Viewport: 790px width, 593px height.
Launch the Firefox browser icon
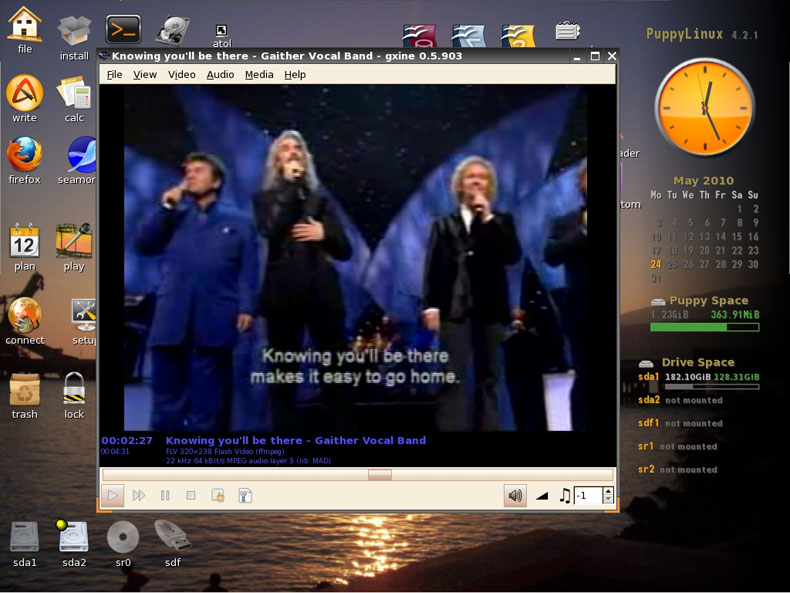tap(24, 160)
